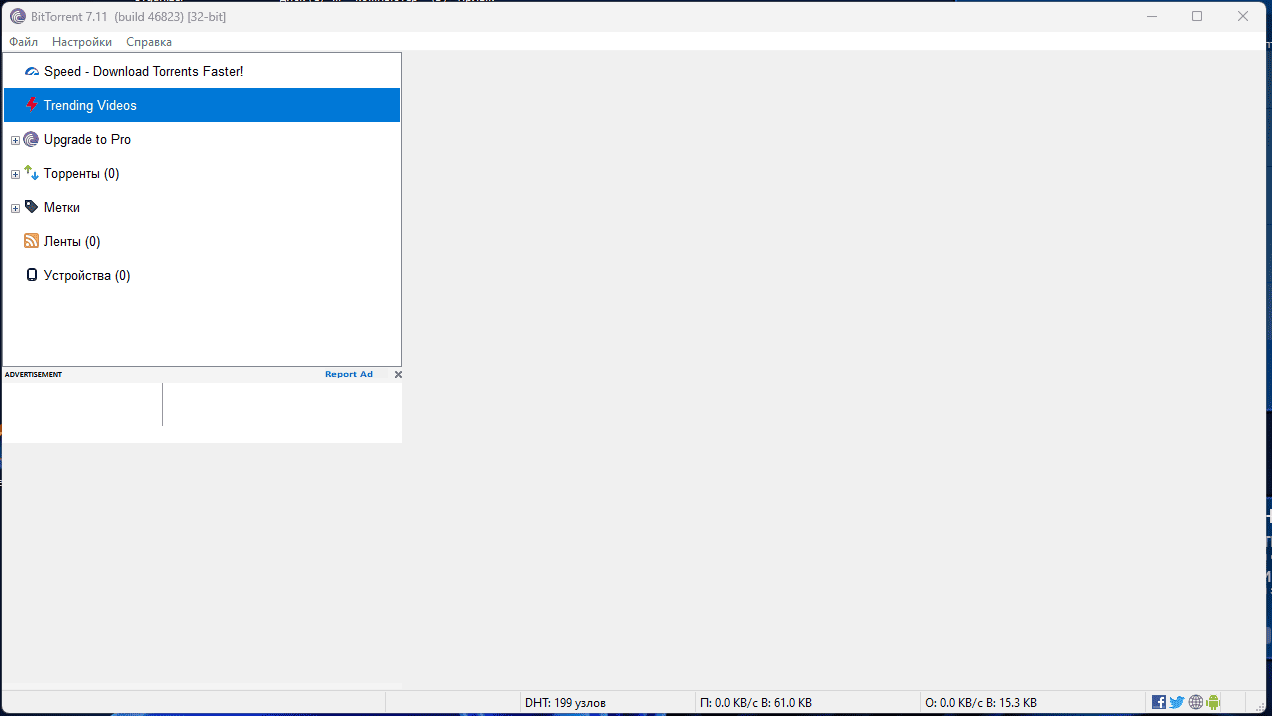Minimize the BitTorrent window
The image size is (1272, 716).
[1151, 16]
